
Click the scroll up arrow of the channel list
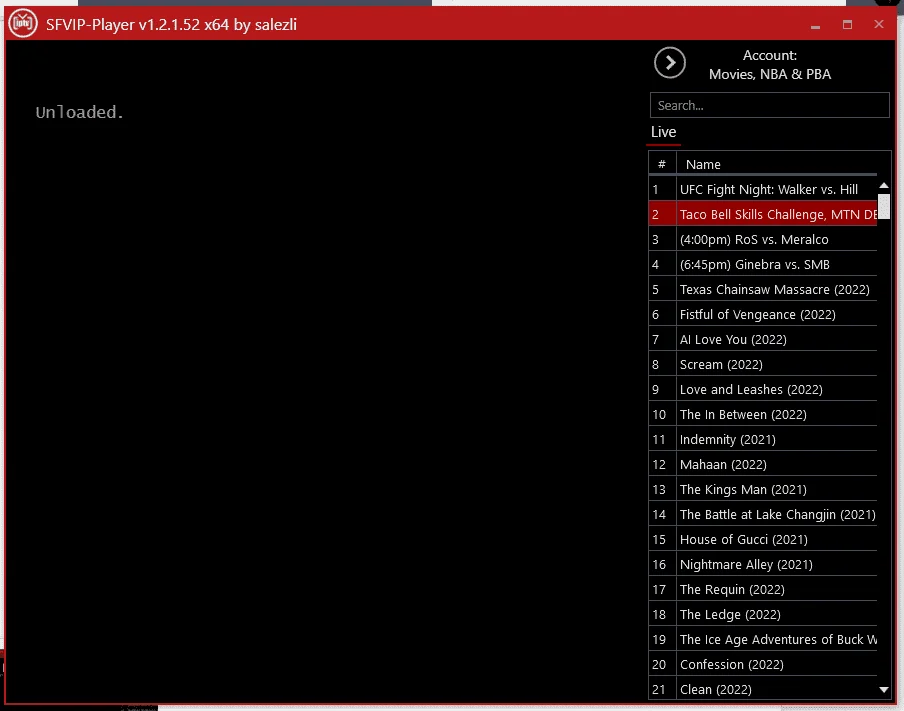tap(884, 186)
